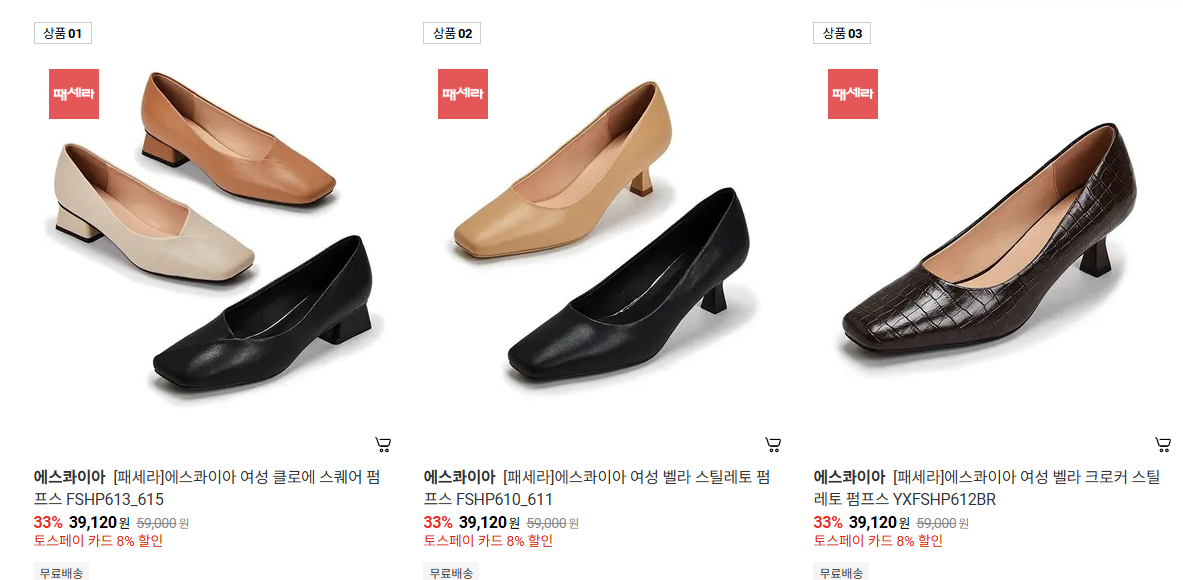The image size is (1183, 580).
Task: Add product 03 to shopping cart
Action: coord(1163,445)
